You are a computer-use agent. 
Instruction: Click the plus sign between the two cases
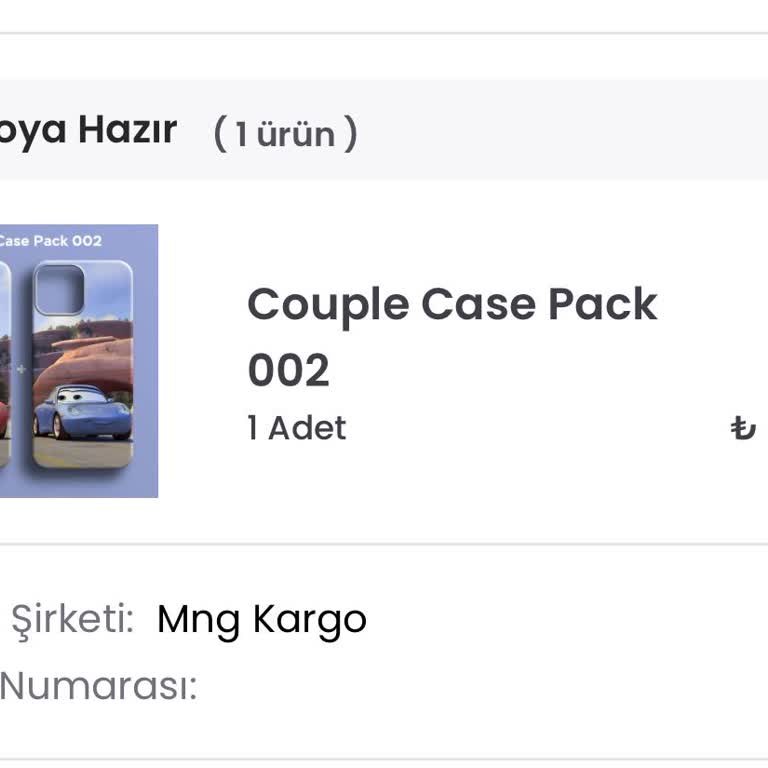coord(21,369)
